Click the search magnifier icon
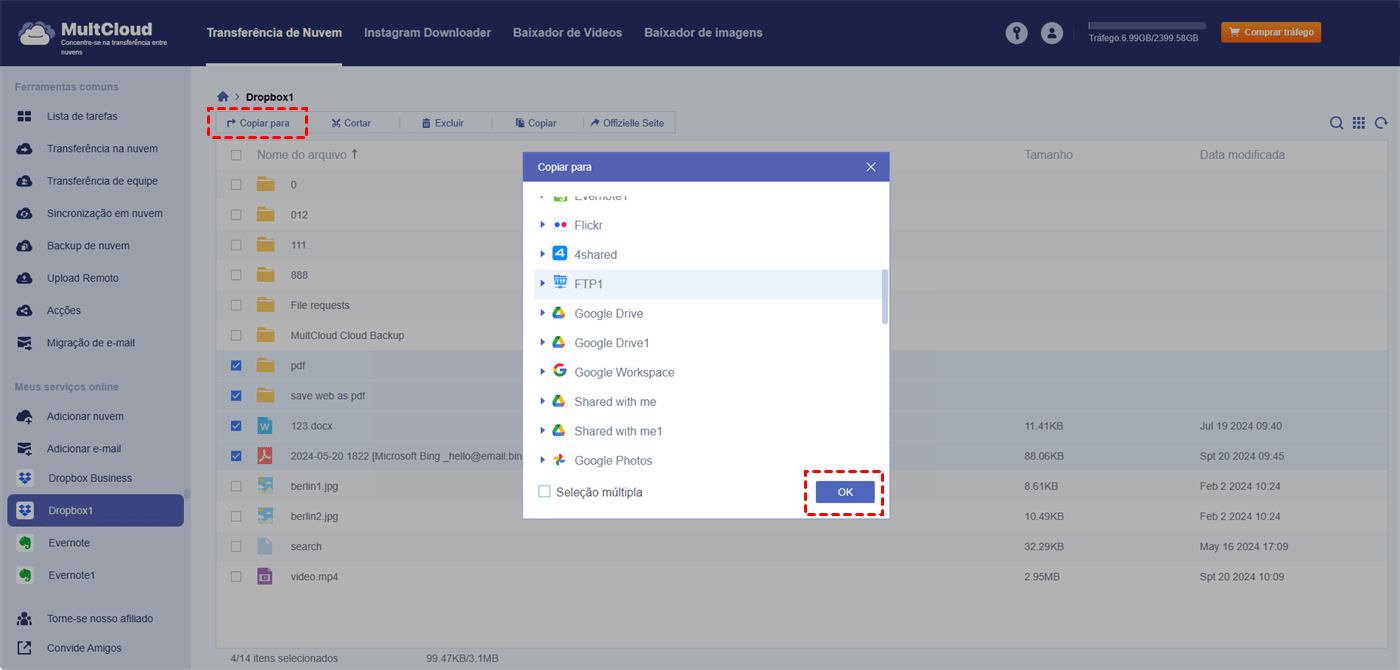The height and width of the screenshot is (670, 1400). pos(1336,123)
